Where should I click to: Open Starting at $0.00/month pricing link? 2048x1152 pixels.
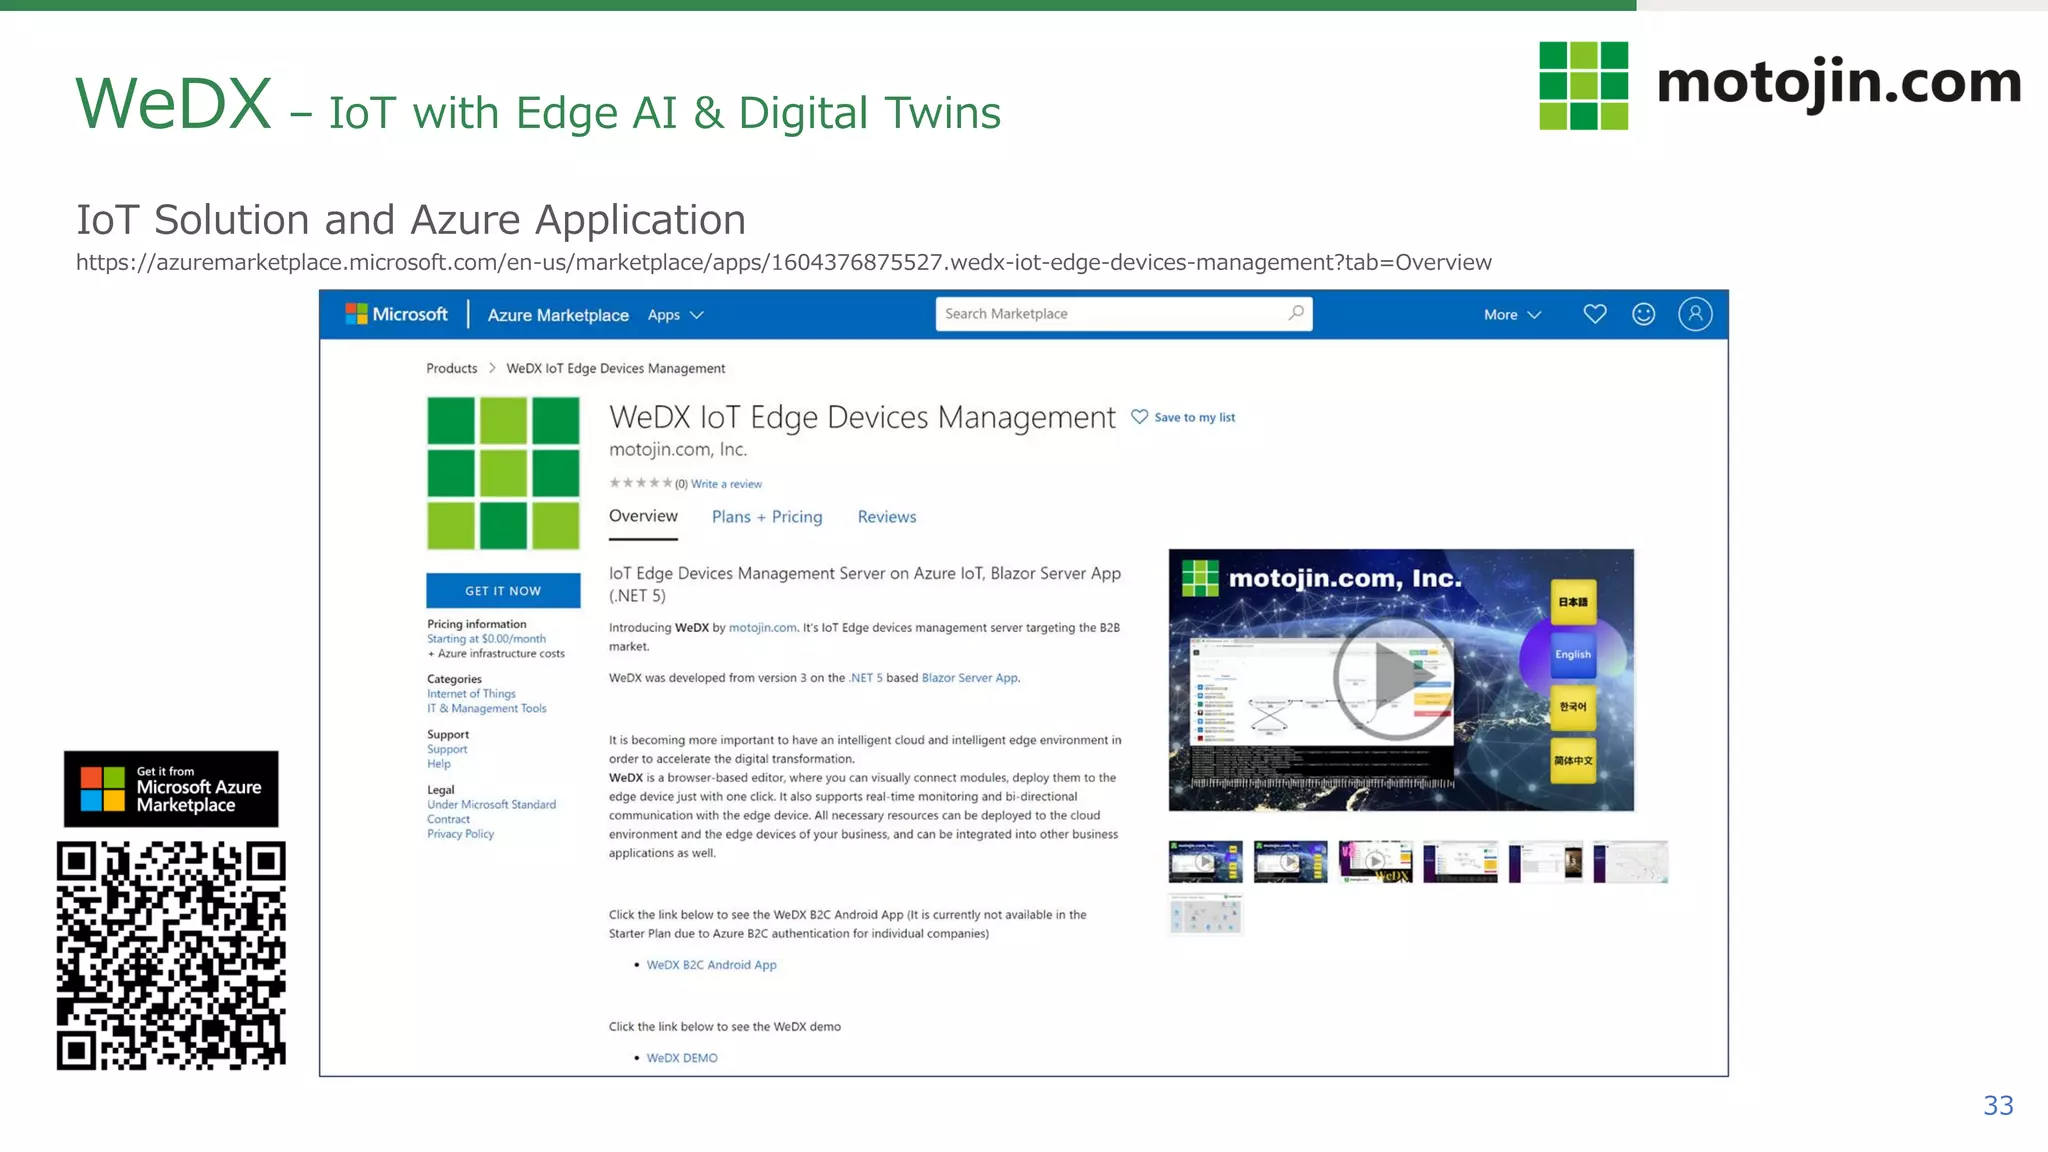pos(486,639)
